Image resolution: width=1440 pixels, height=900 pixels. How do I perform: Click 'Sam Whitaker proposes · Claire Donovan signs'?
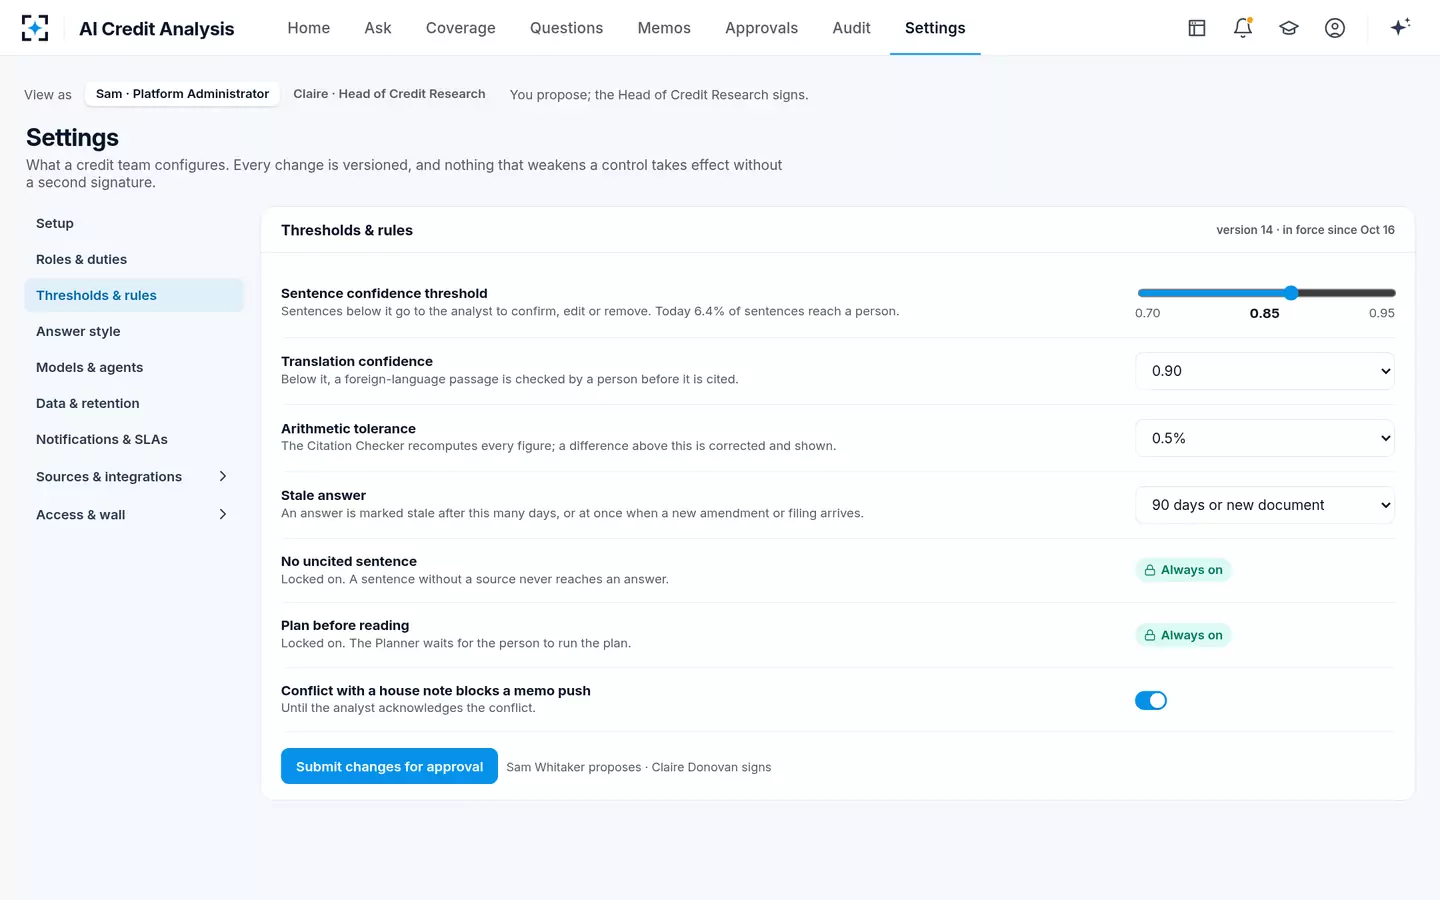point(639,767)
